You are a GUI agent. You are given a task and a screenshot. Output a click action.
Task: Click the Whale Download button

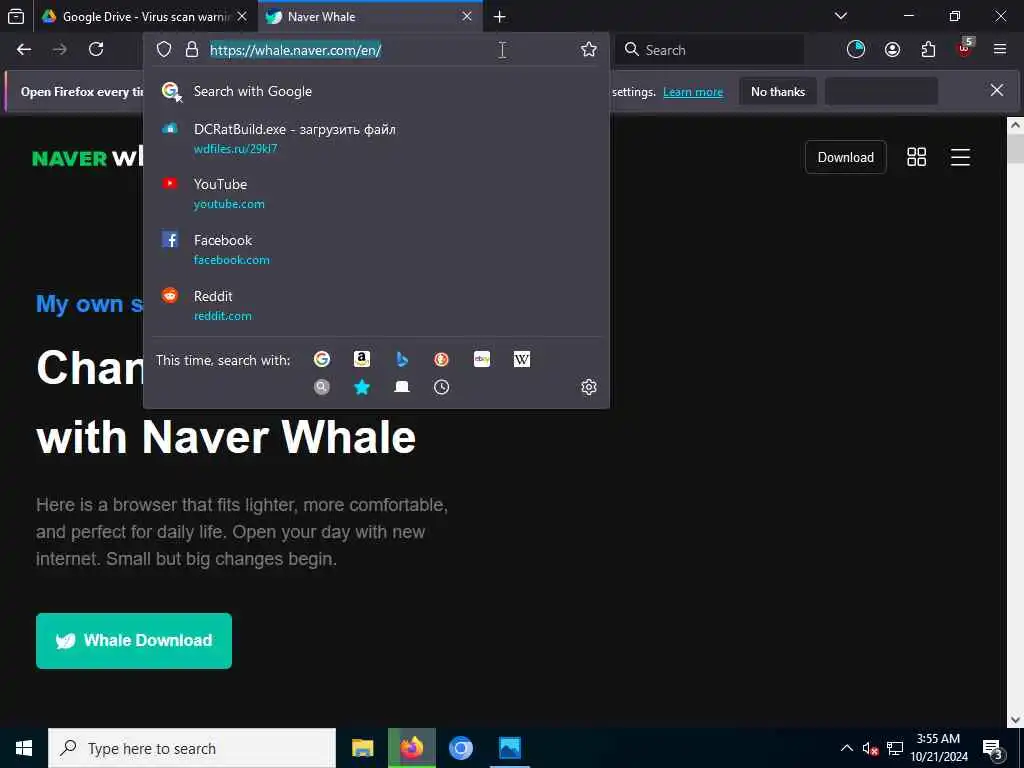134,641
